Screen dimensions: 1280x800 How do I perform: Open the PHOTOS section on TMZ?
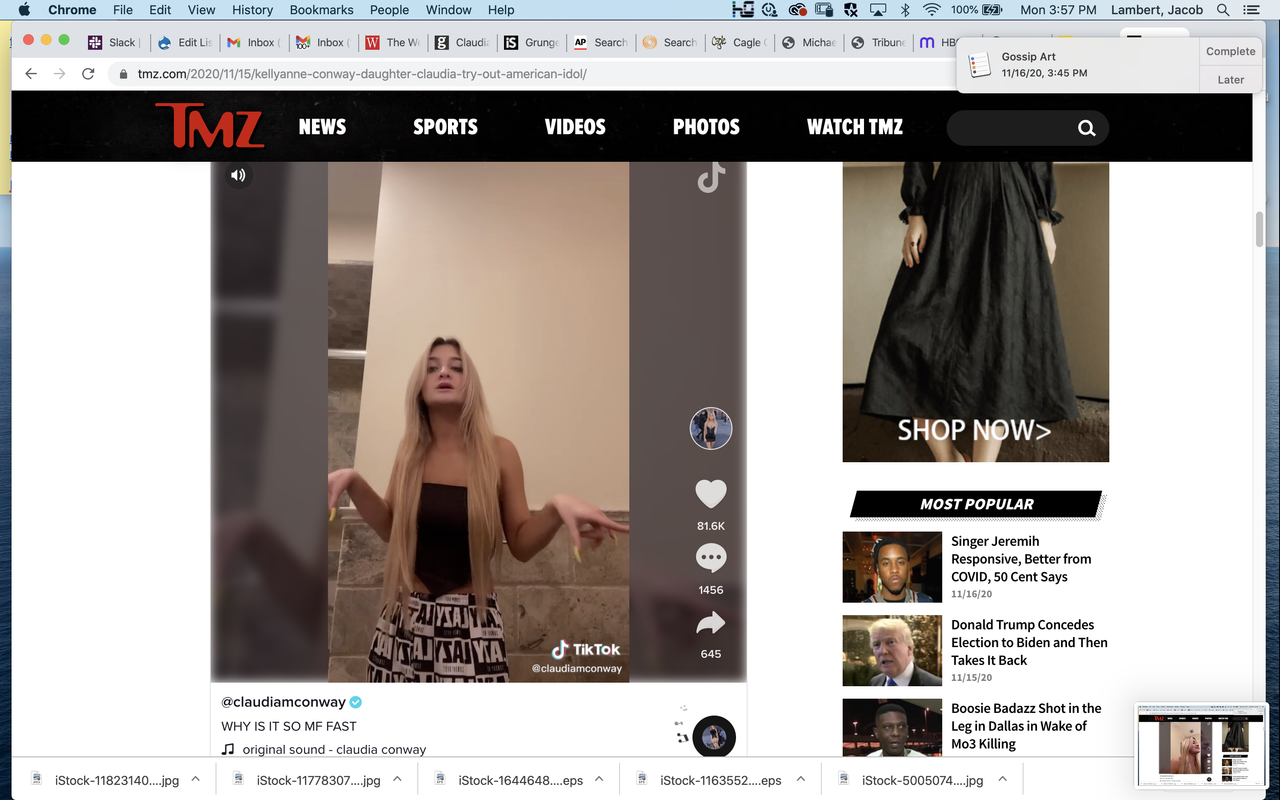point(706,127)
